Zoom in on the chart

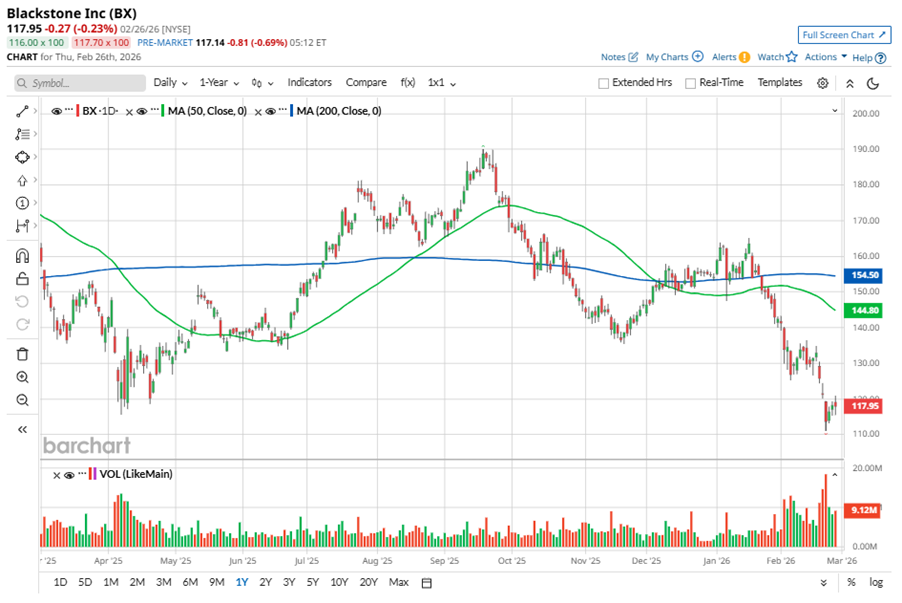22,377
